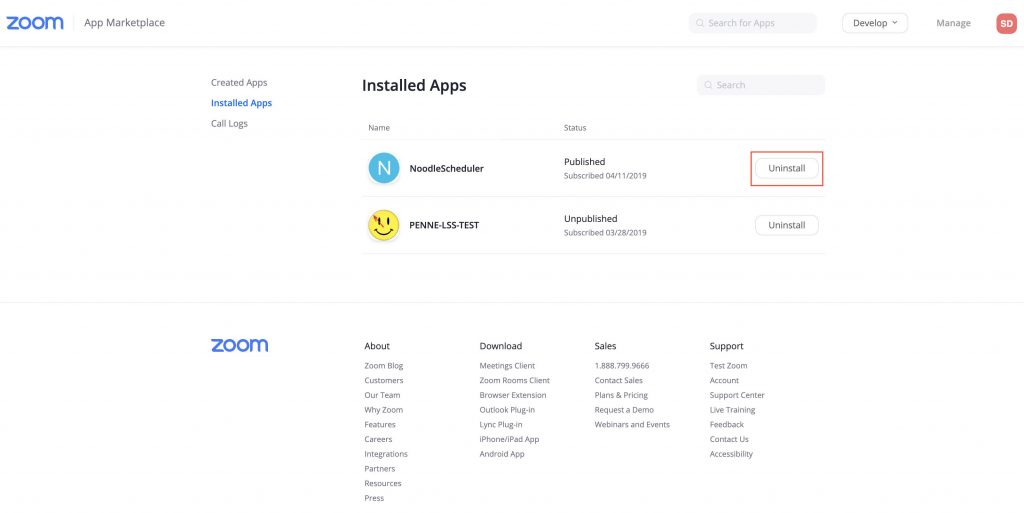Click the Unpublished status text
The width and height of the screenshot is (1024, 513).
[590, 219]
